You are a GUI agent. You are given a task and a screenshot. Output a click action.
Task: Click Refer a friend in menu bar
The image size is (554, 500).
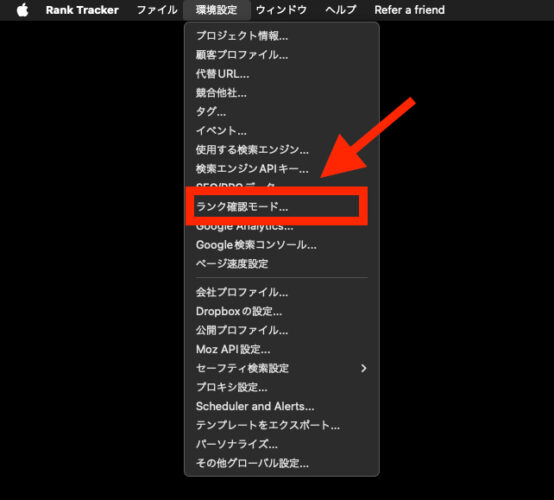pos(409,10)
